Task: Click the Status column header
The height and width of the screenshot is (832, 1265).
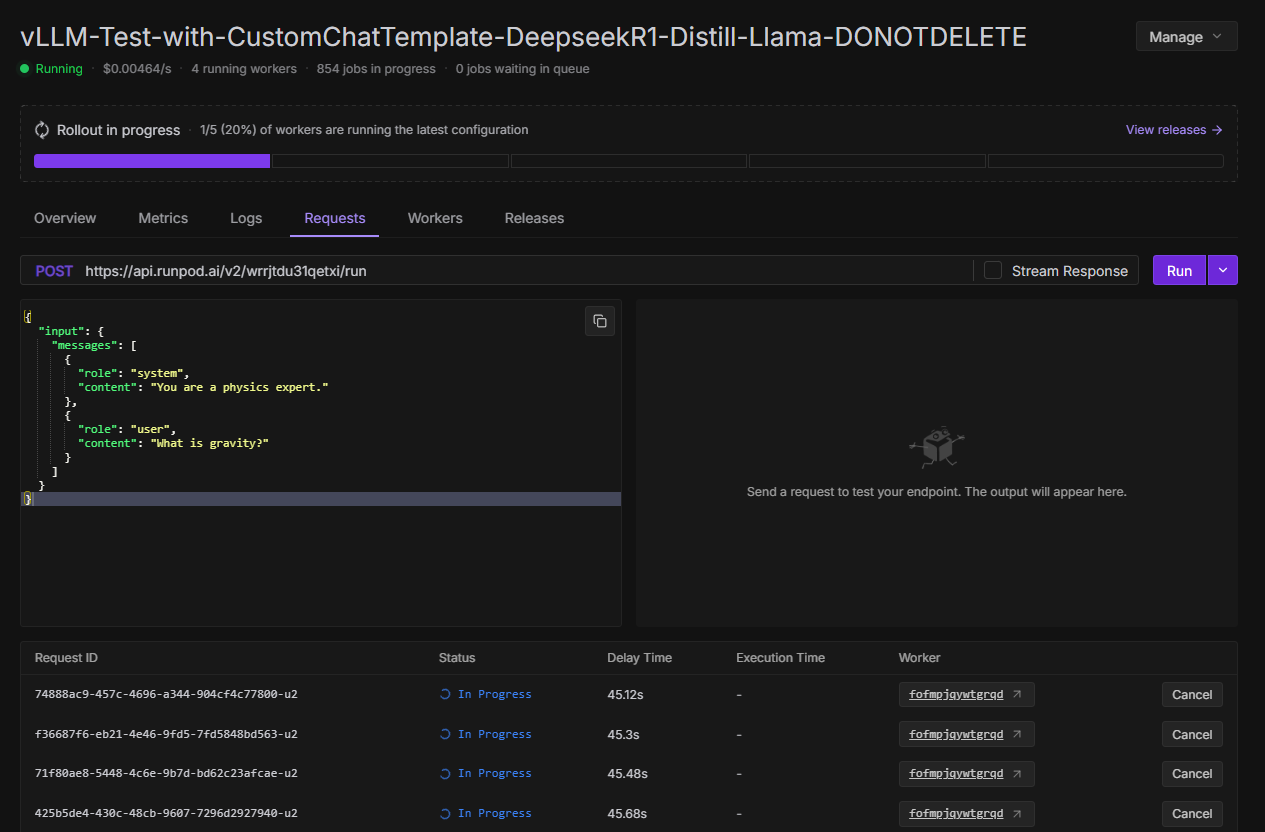Action: point(457,658)
